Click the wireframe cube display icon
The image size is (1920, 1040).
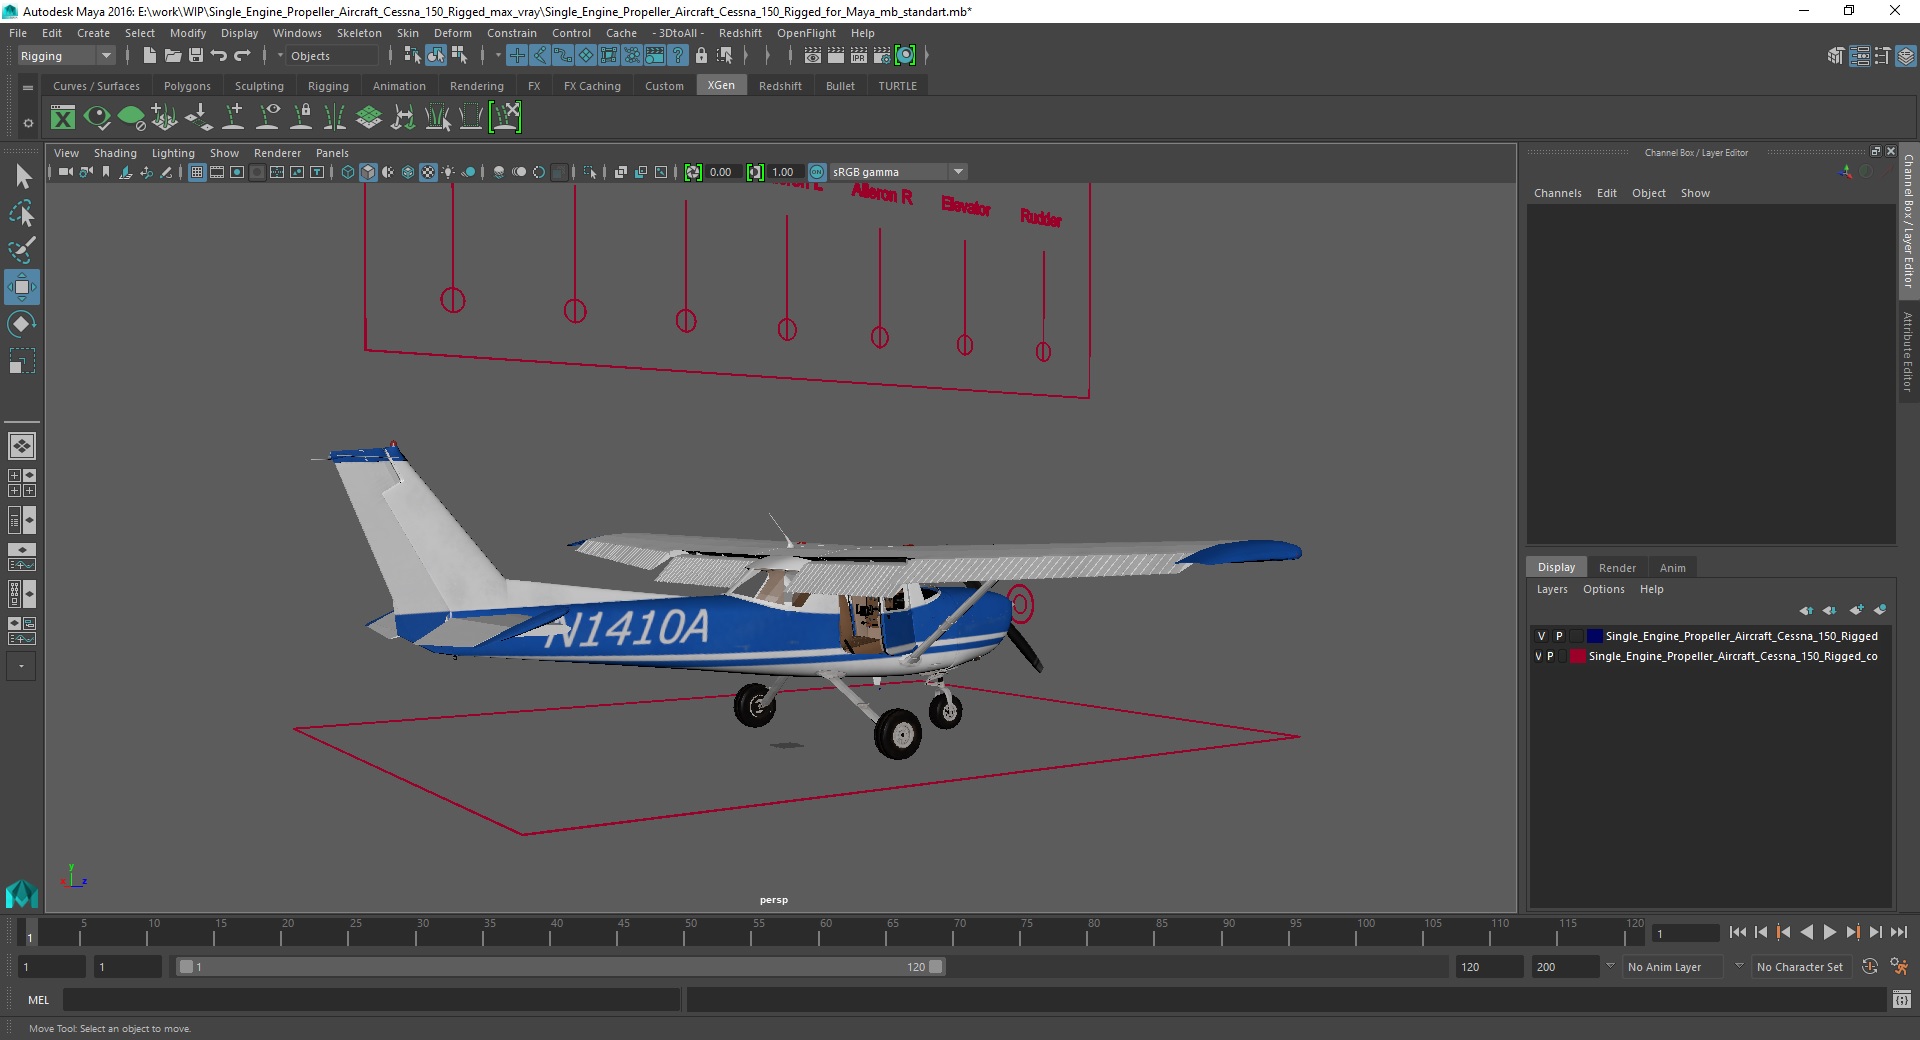pyautogui.click(x=348, y=172)
